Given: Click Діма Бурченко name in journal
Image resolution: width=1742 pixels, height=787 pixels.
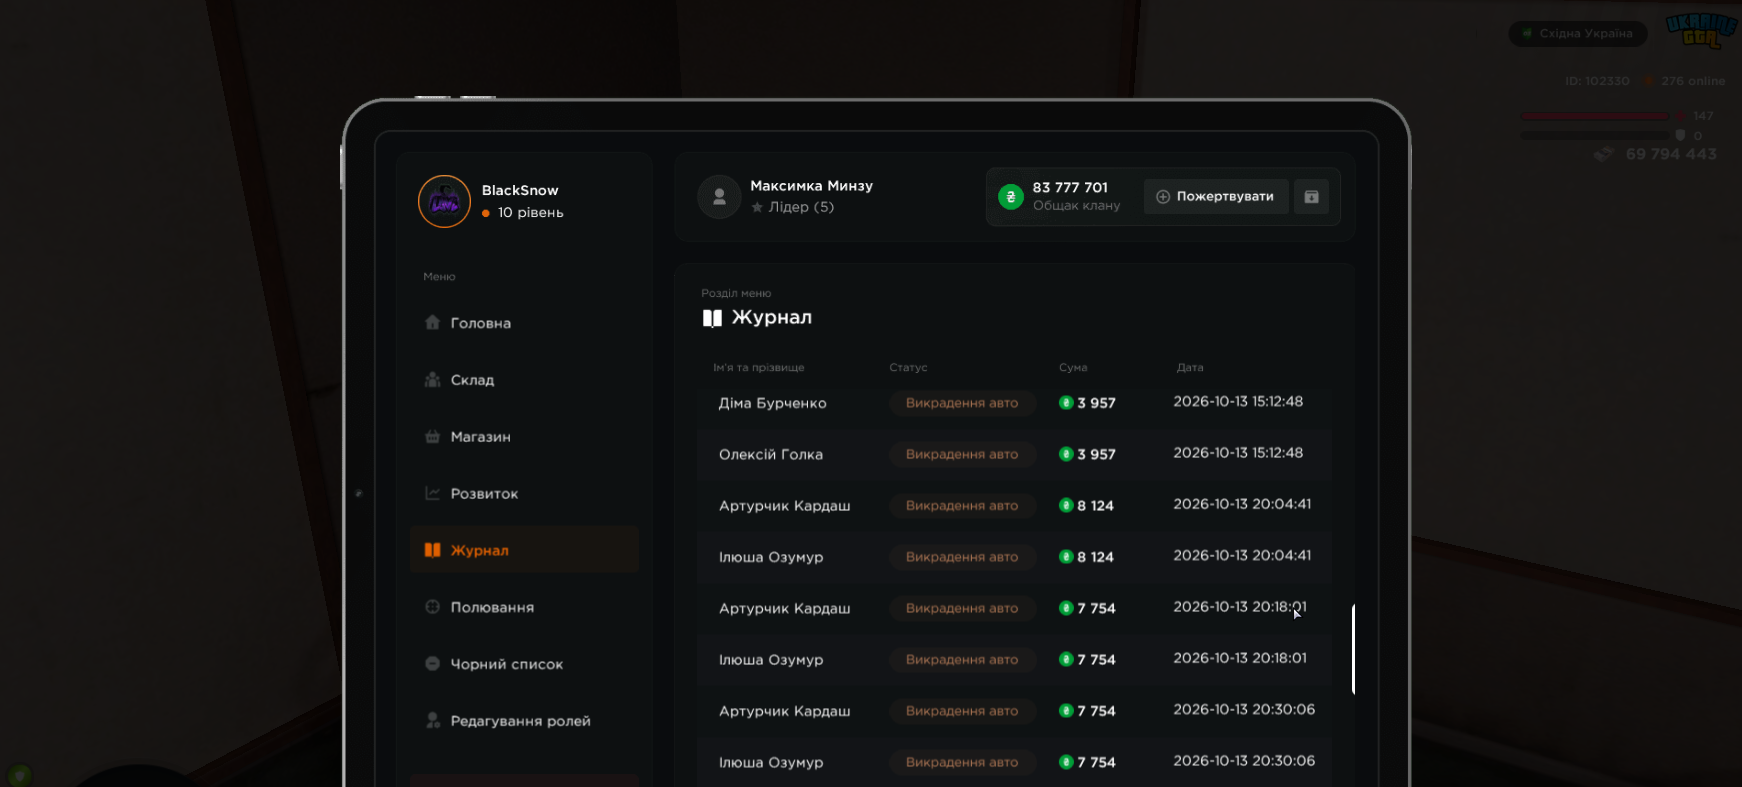Looking at the screenshot, I should point(772,403).
